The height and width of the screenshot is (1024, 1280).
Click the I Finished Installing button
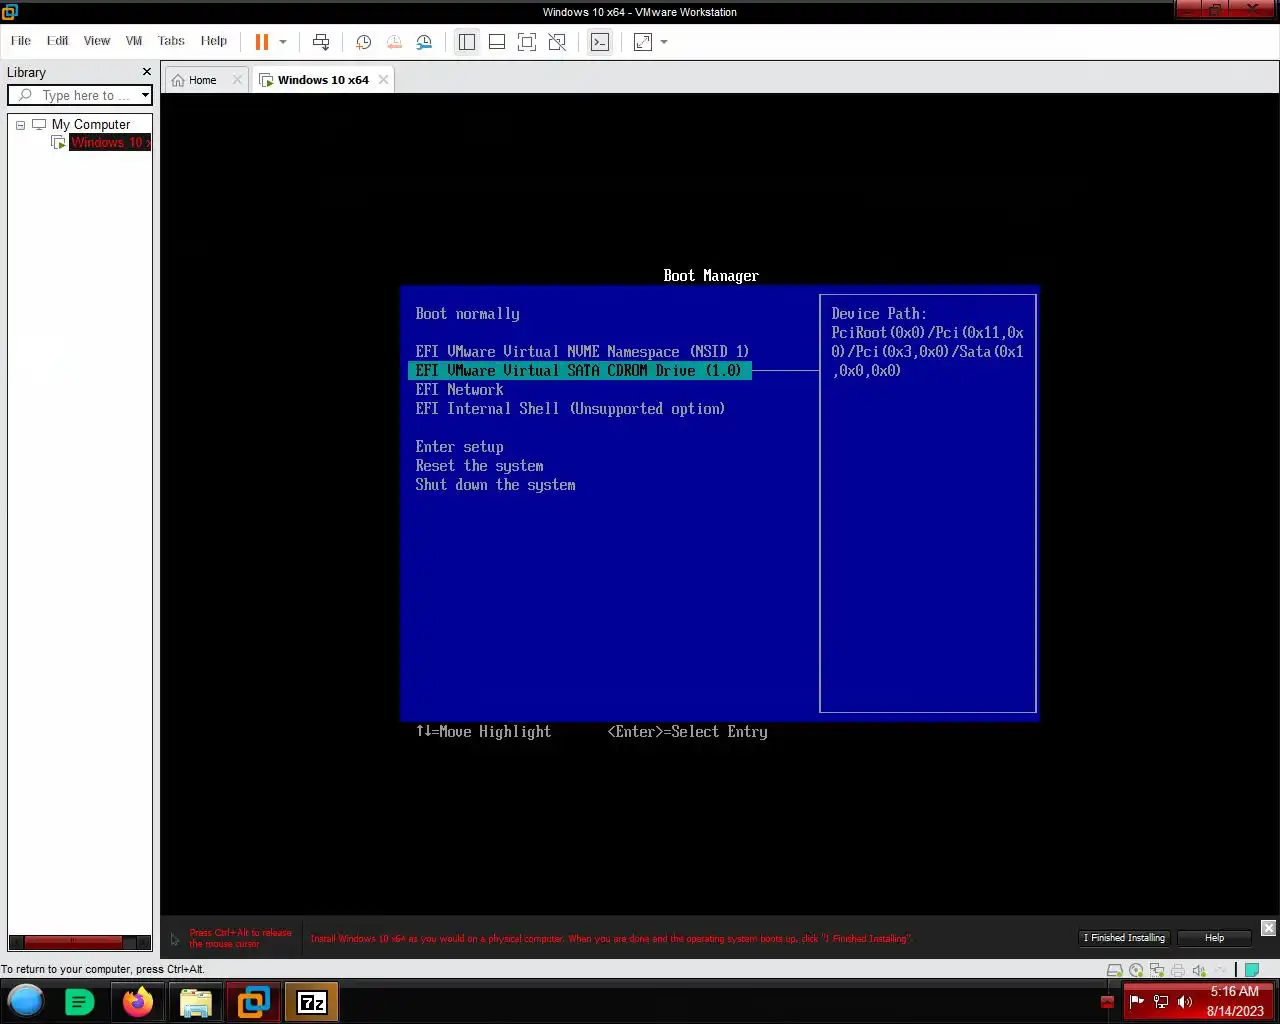coord(1124,938)
